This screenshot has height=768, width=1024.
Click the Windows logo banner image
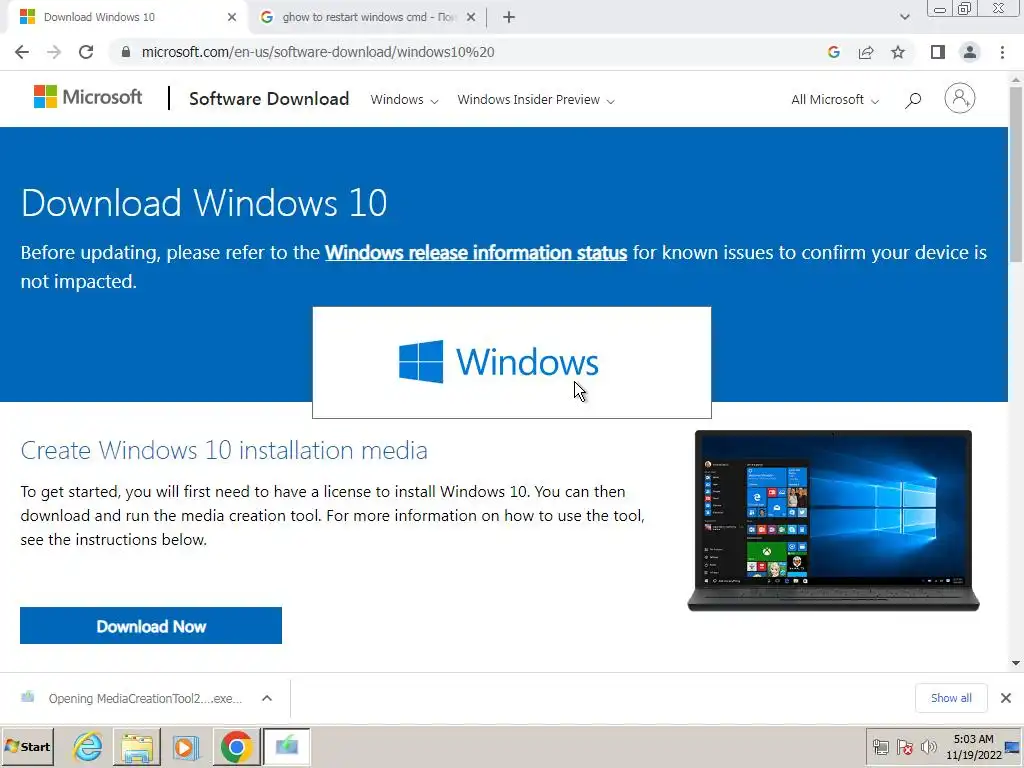(512, 362)
